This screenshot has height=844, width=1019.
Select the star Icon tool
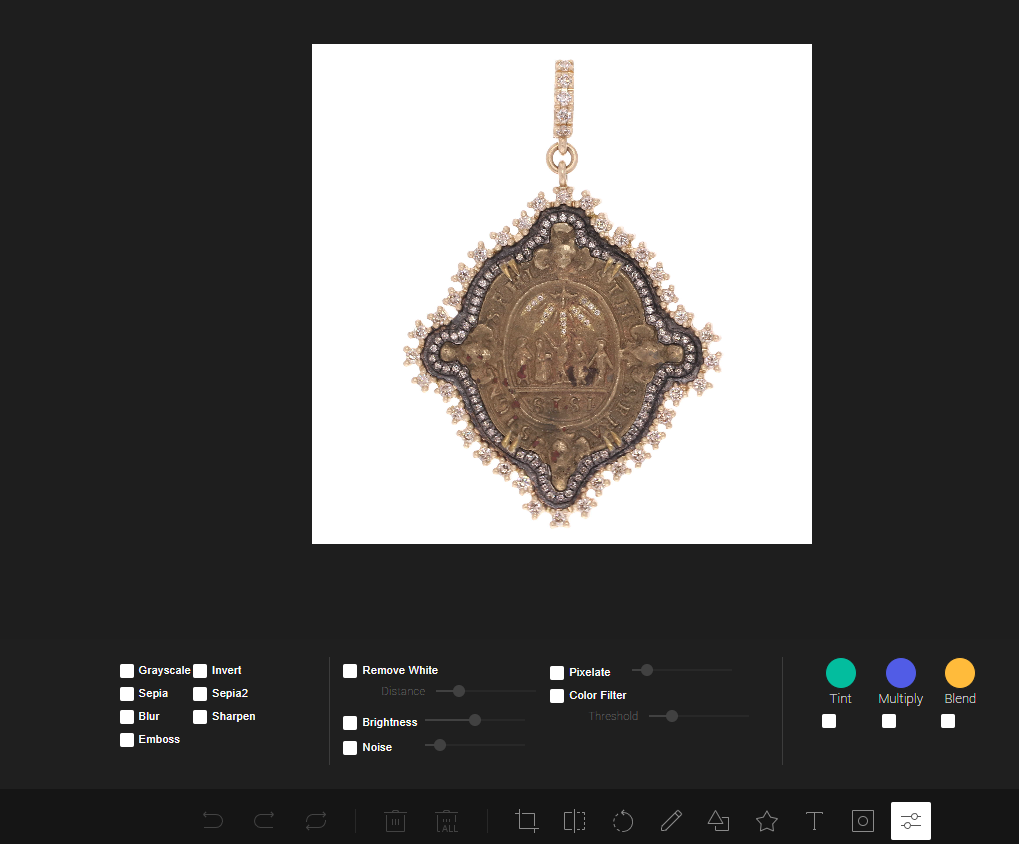click(x=767, y=821)
